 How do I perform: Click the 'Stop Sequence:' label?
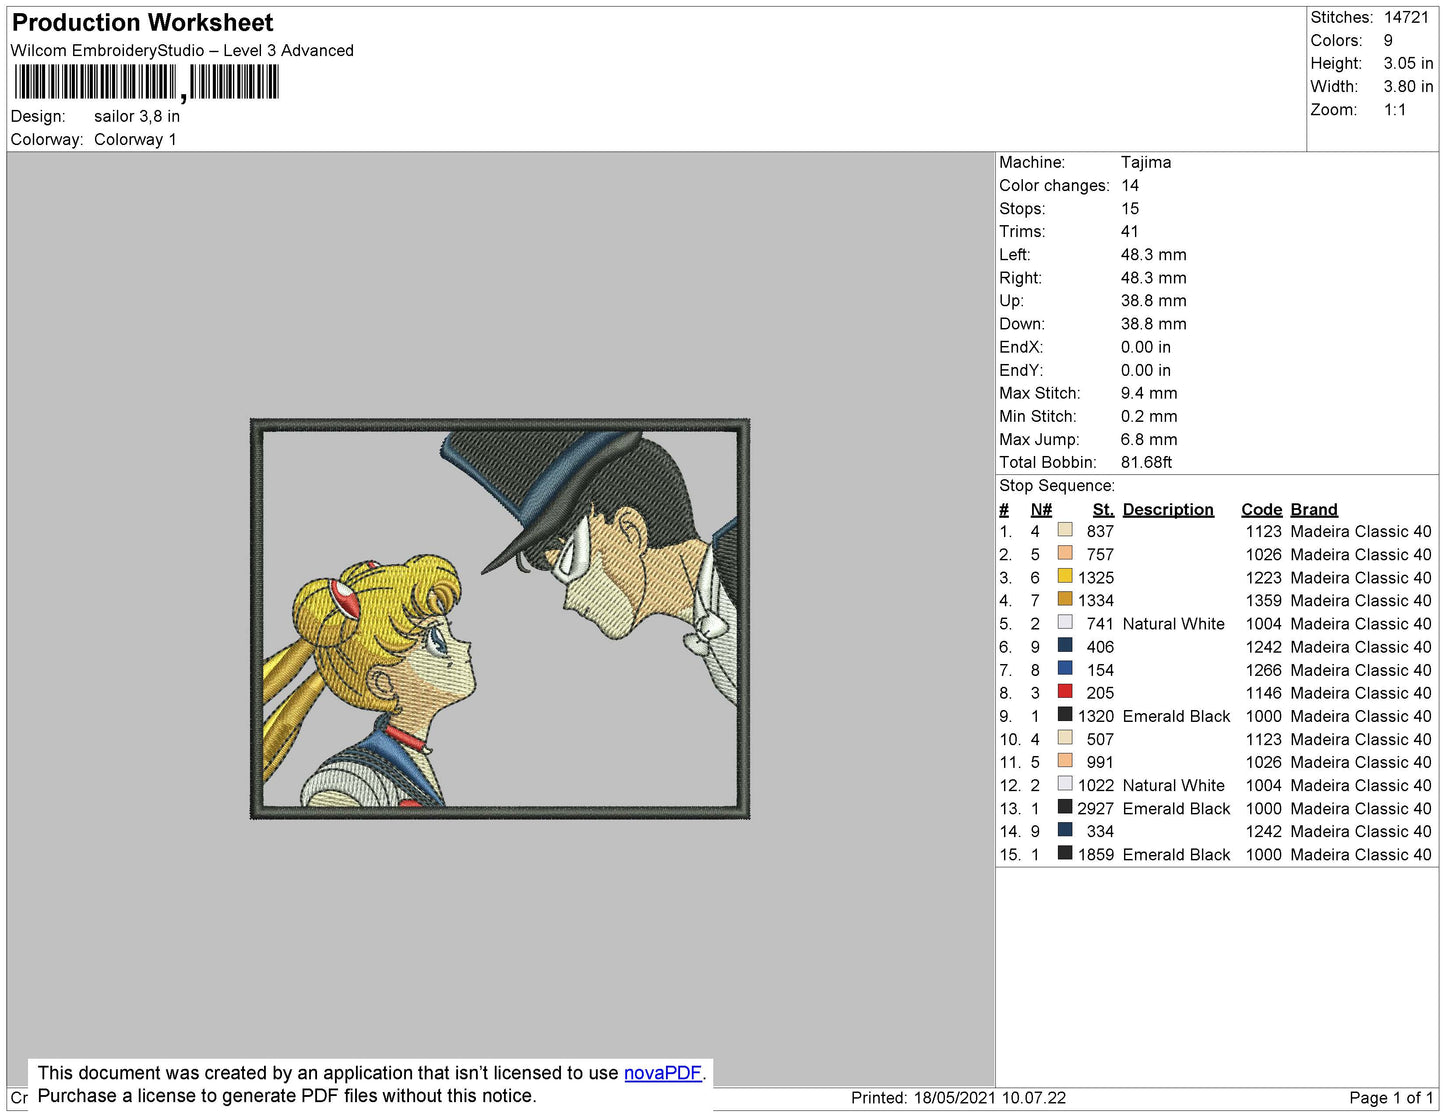[x=1057, y=486]
